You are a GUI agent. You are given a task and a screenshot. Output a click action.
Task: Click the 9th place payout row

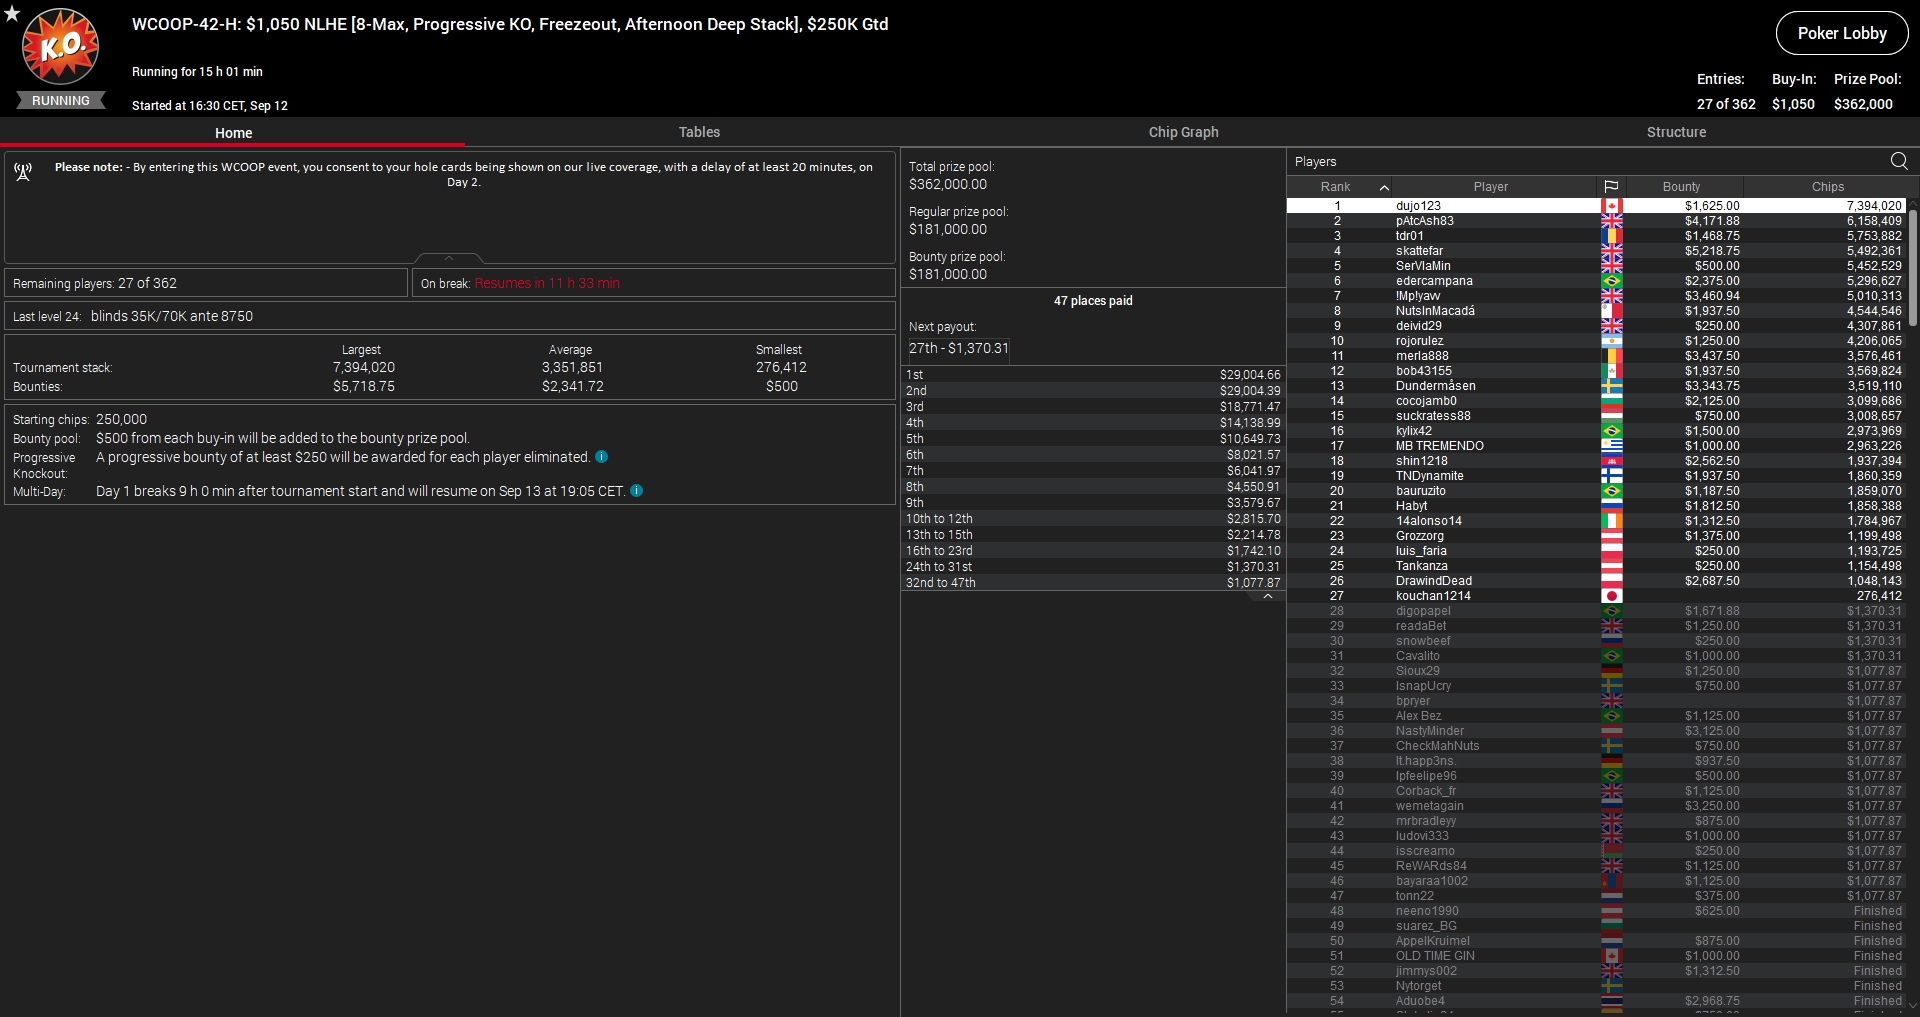click(1093, 503)
